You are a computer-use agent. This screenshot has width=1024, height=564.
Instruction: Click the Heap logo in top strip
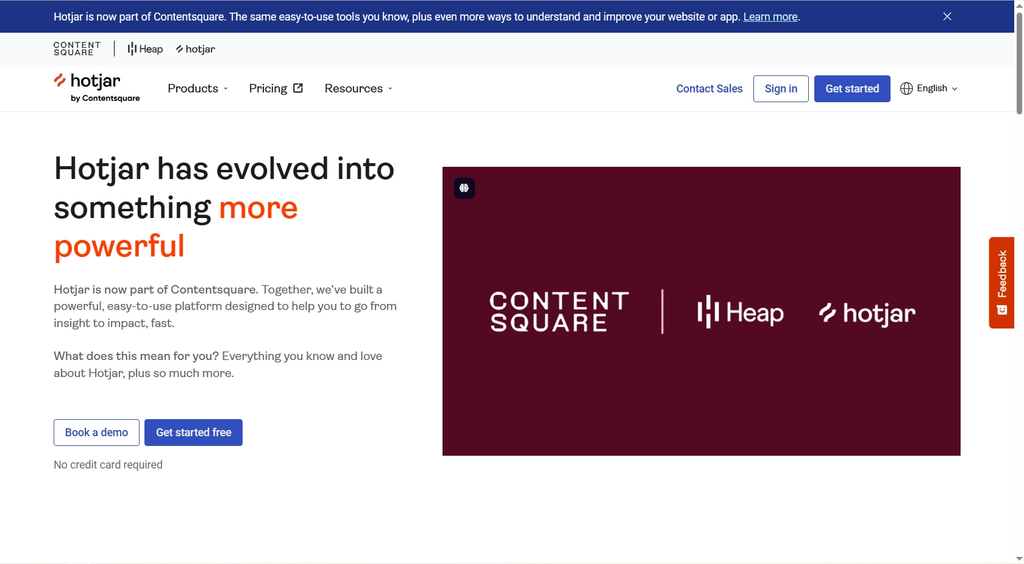click(145, 49)
